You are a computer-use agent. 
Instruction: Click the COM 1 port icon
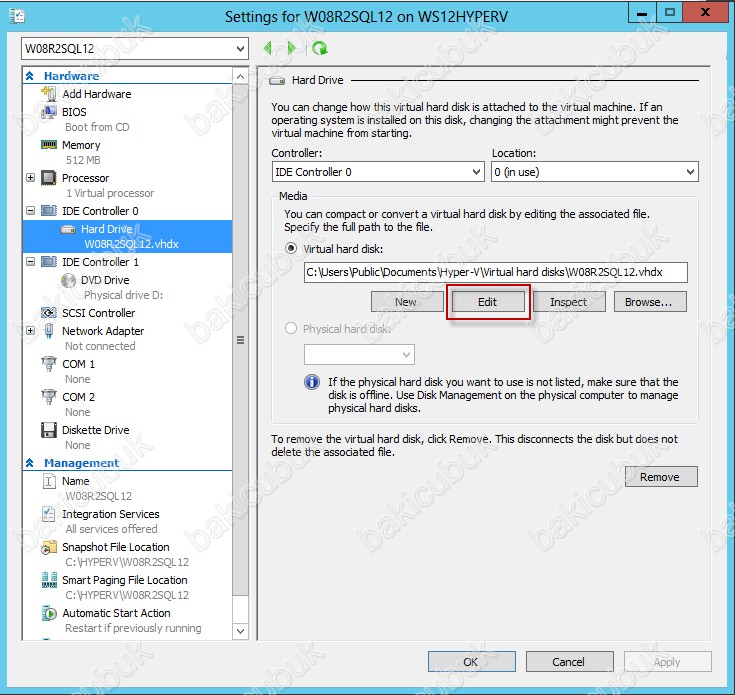49,364
